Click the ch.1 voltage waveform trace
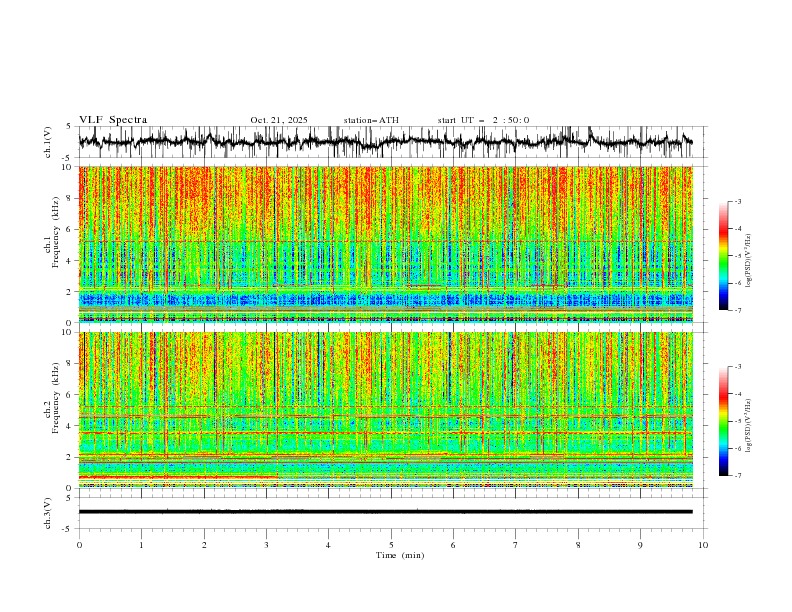 click(385, 142)
